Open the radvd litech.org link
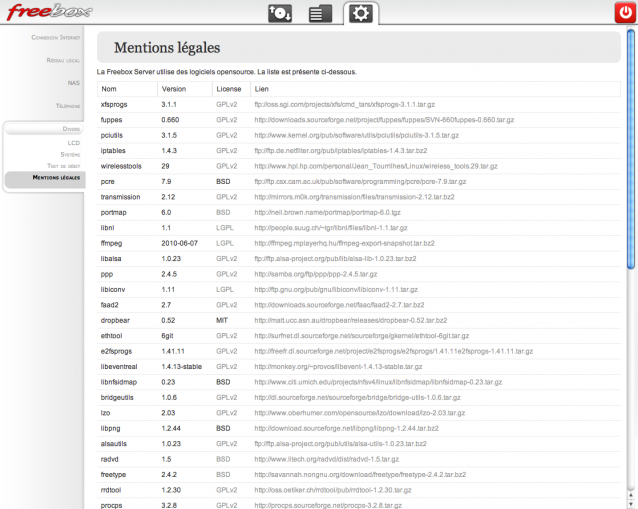 [x=327, y=460]
